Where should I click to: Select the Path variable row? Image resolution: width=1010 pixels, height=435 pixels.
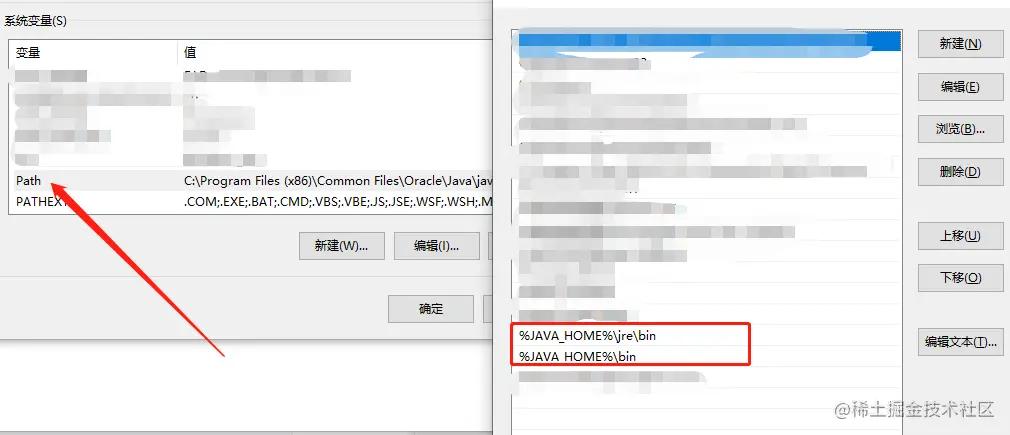pos(251,181)
